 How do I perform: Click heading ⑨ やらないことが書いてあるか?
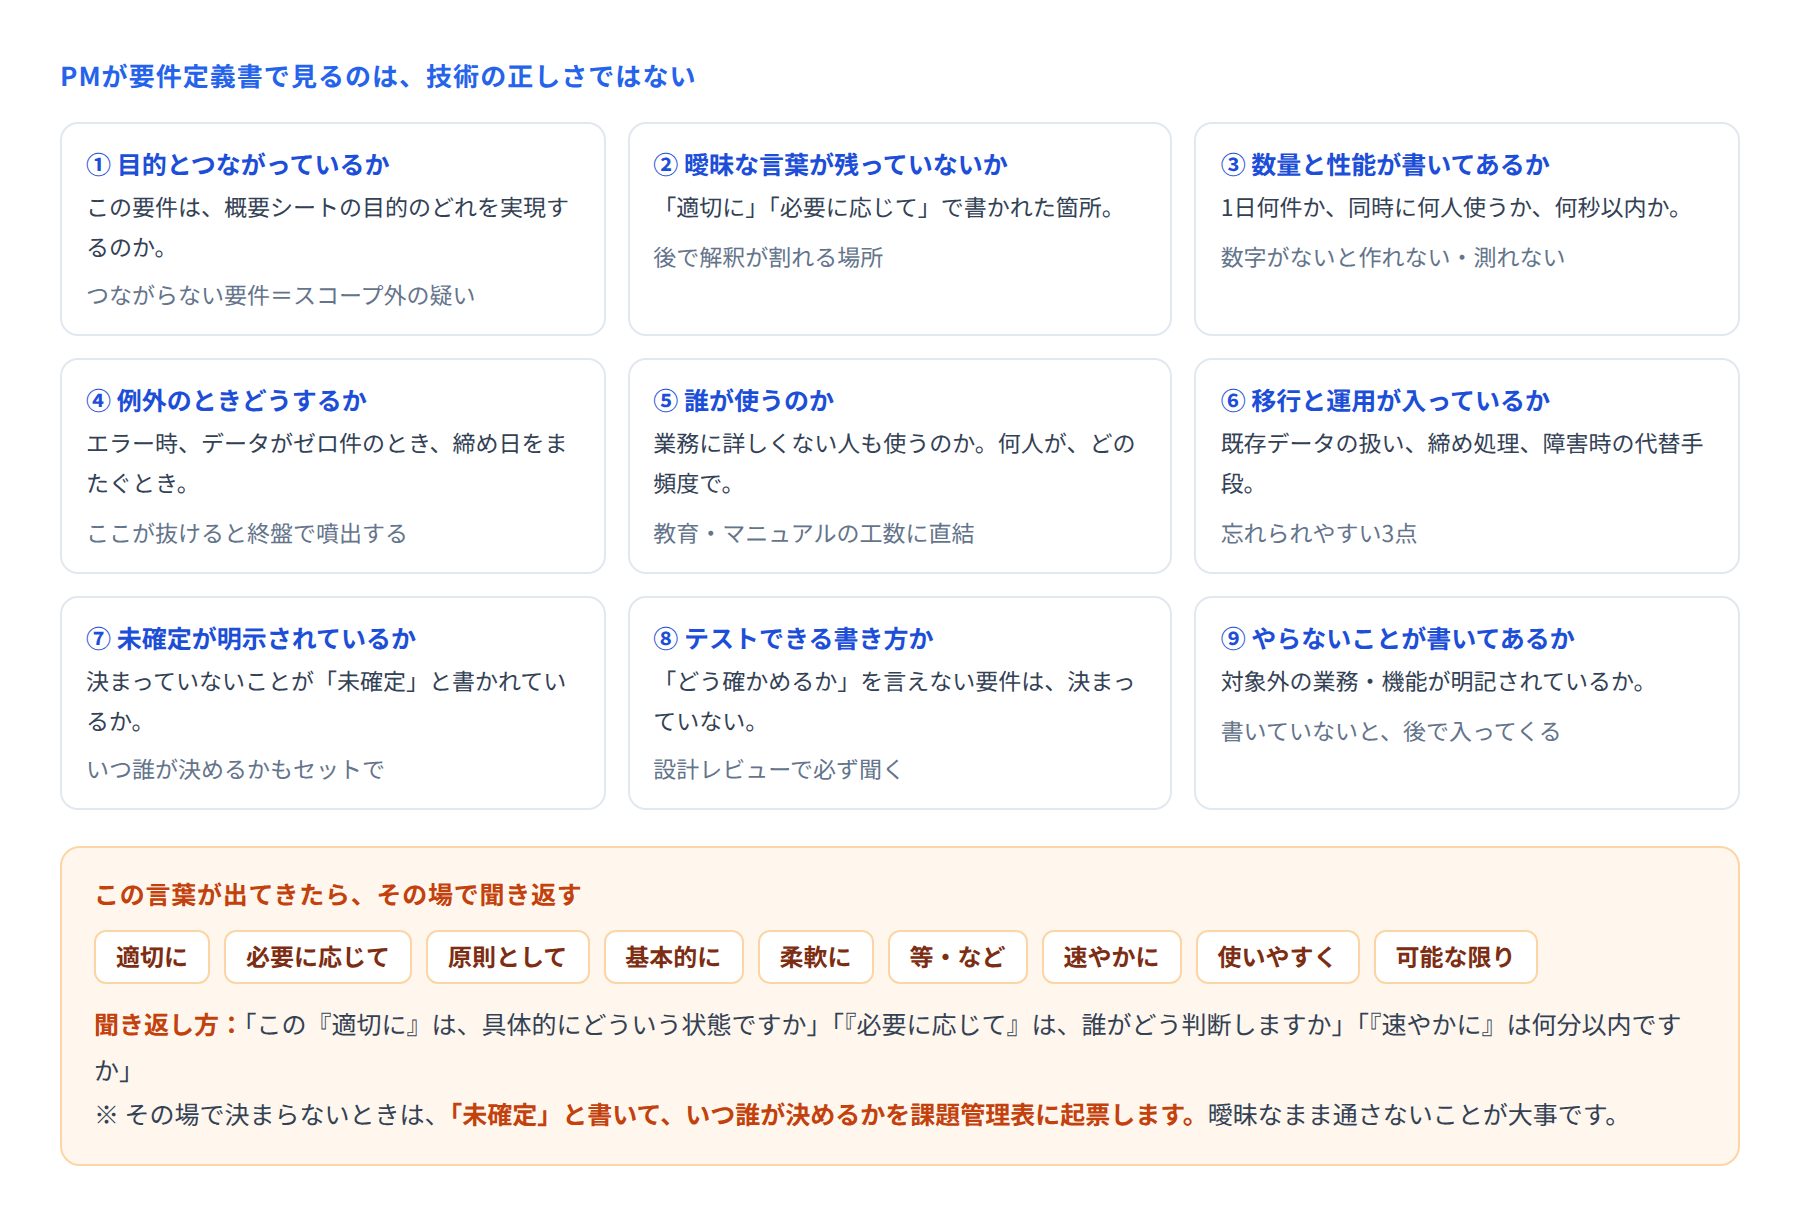click(x=1397, y=638)
